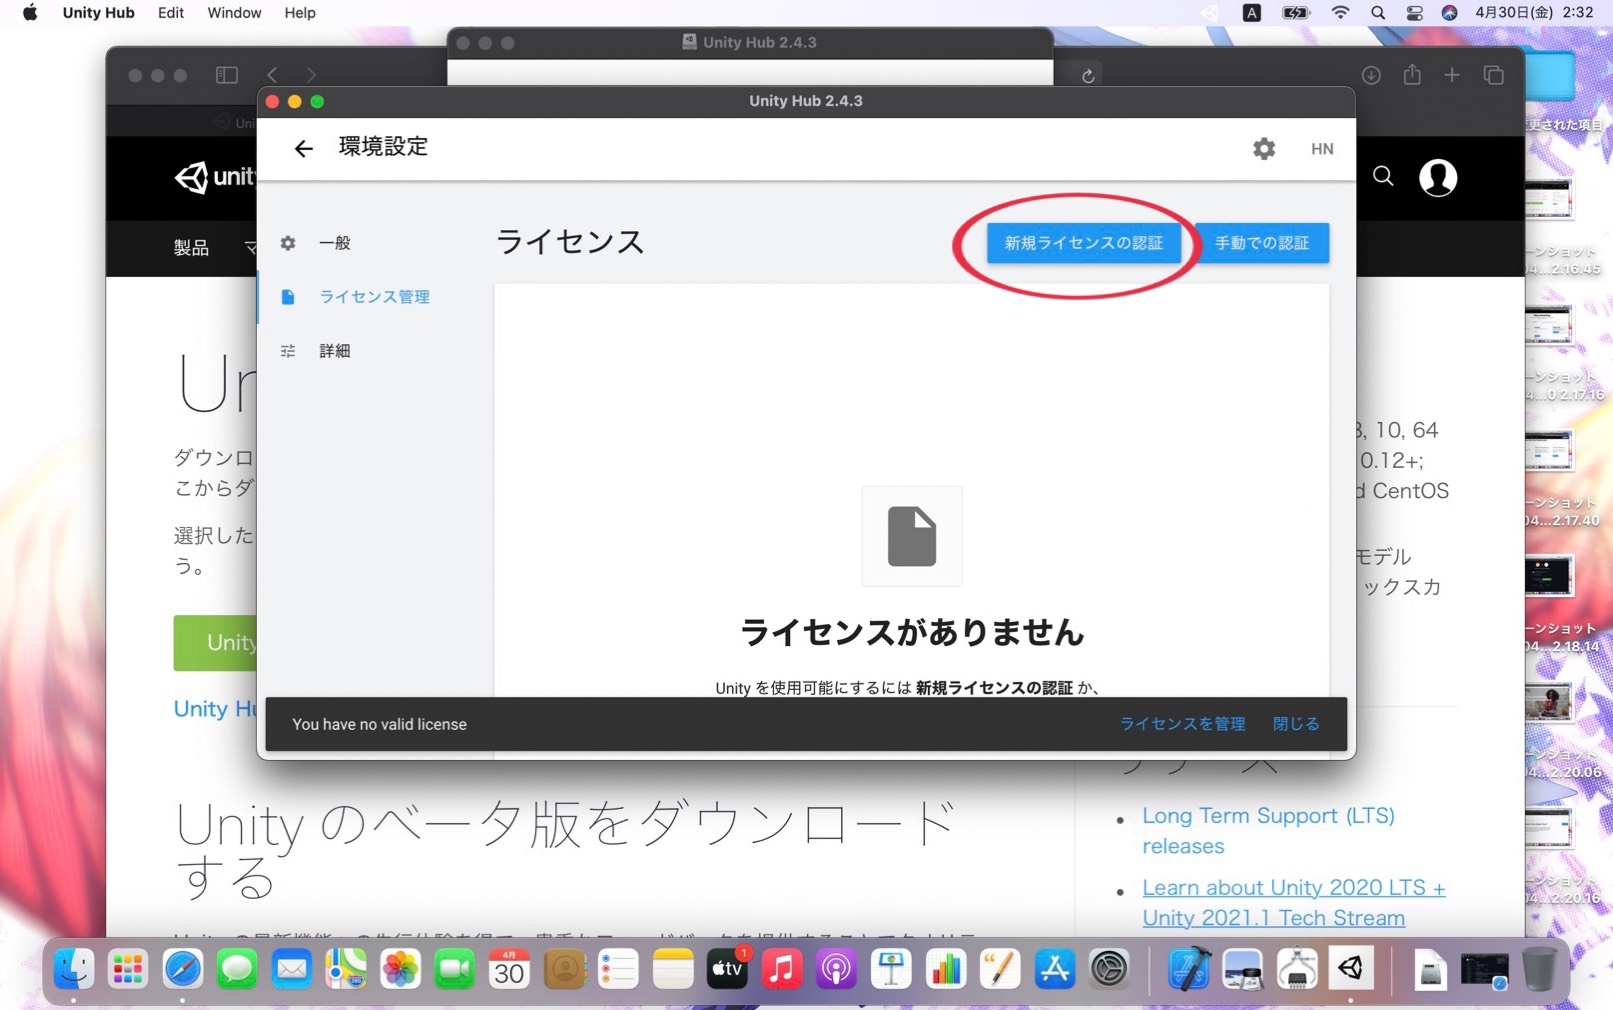
Task: Open the Unity Hub application menu
Action: tap(98, 13)
